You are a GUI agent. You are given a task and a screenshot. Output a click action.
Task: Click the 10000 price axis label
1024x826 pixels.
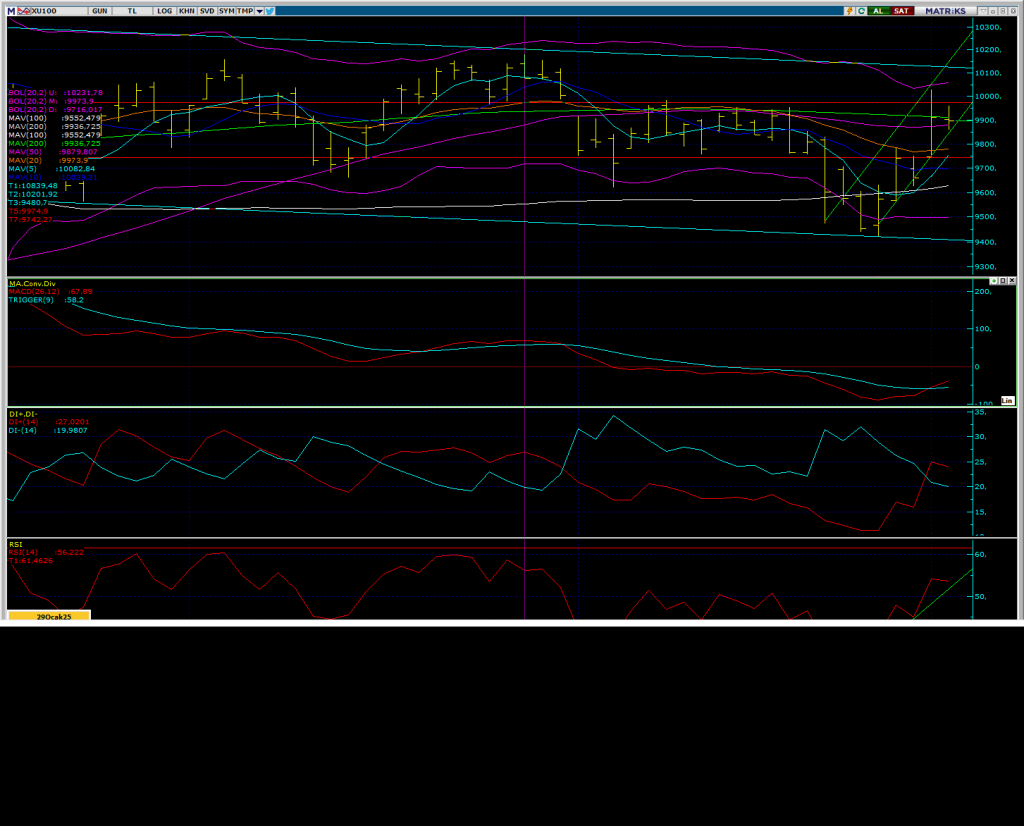coord(987,97)
